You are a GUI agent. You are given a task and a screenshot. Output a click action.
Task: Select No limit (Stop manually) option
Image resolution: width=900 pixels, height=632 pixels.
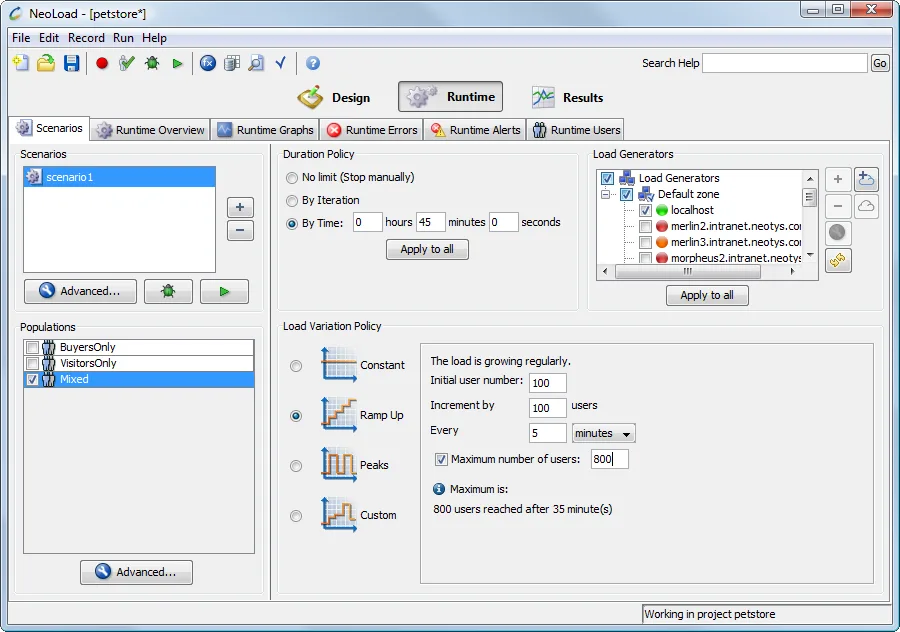pyautogui.click(x=292, y=178)
